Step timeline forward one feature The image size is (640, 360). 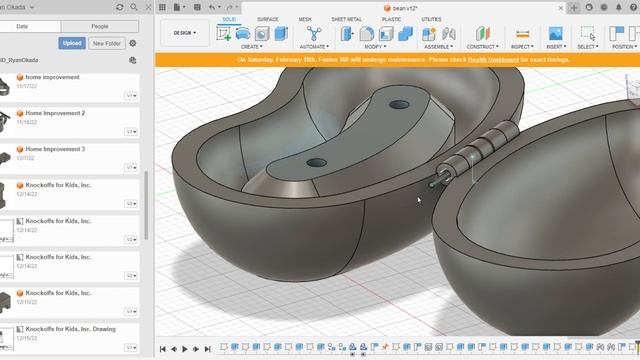point(196,349)
